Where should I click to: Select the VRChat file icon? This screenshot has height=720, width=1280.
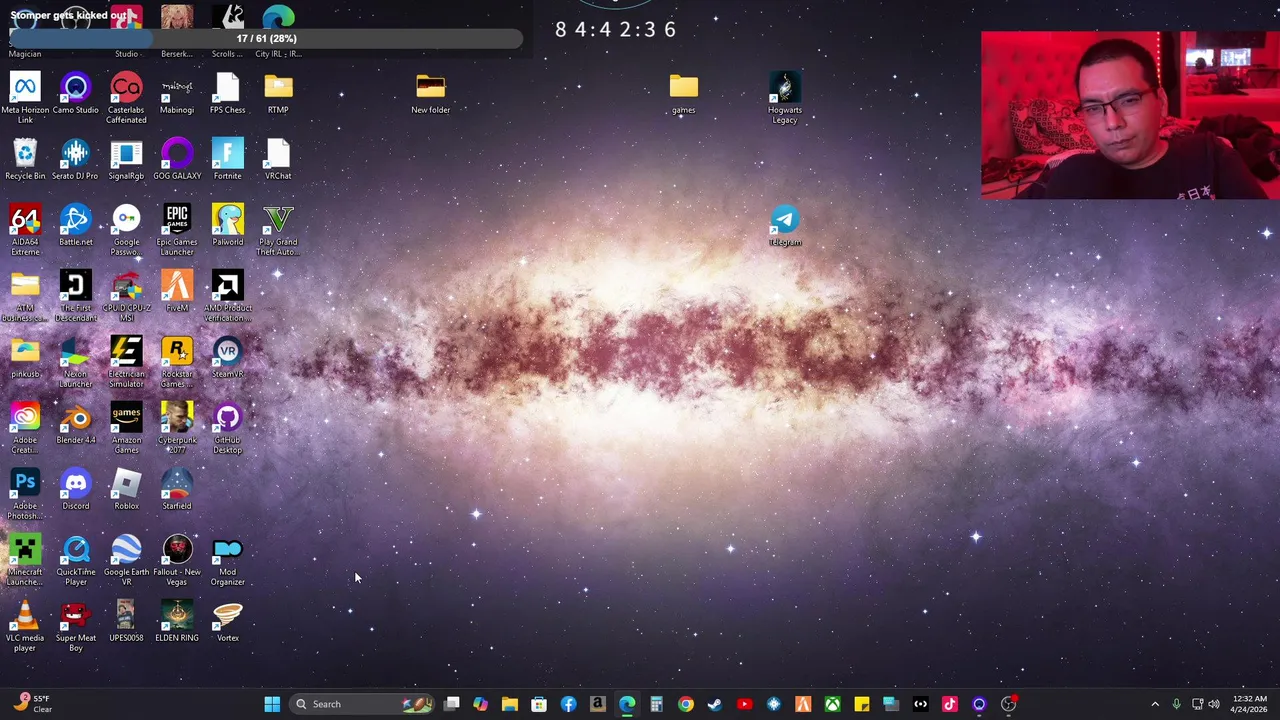278,160
